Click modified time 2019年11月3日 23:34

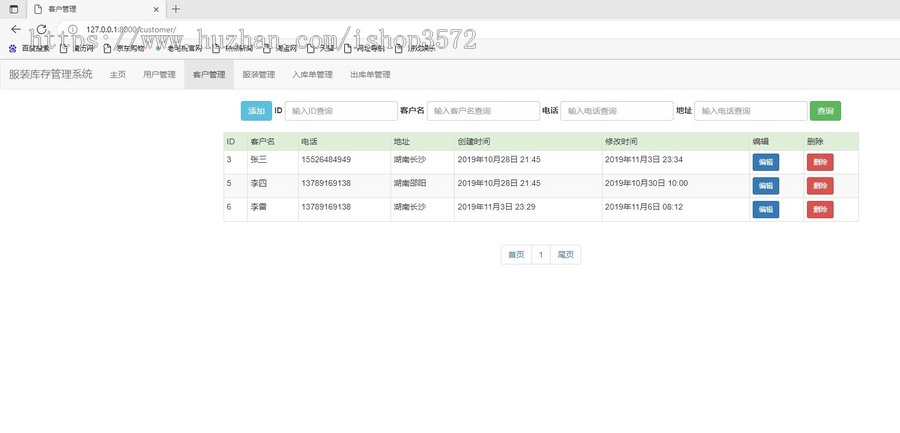(x=644, y=160)
